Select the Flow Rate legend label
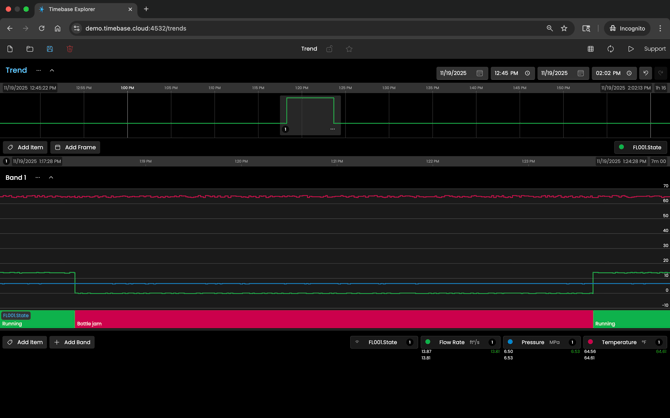Viewport: 670px width, 418px height. [x=452, y=342]
